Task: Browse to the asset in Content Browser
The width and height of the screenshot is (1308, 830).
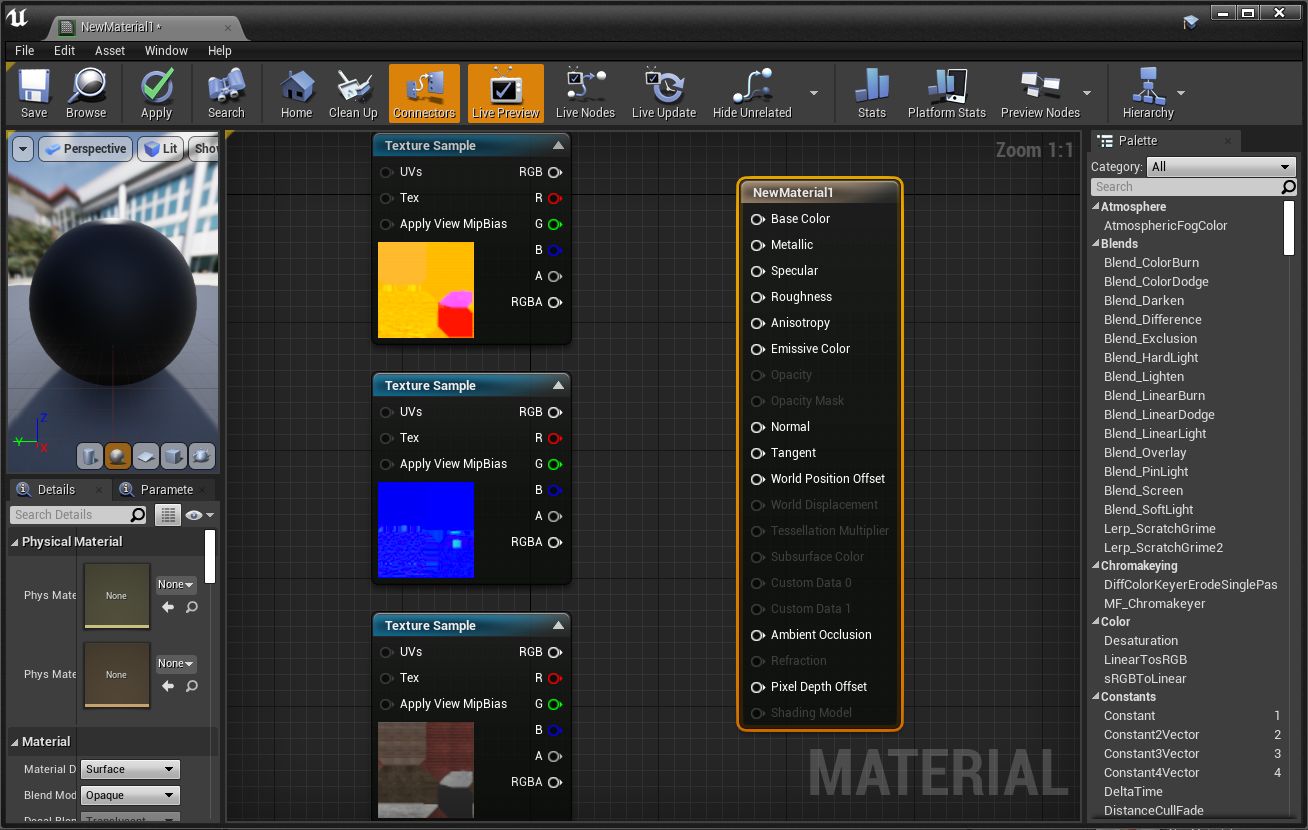Action: pyautogui.click(x=86, y=93)
